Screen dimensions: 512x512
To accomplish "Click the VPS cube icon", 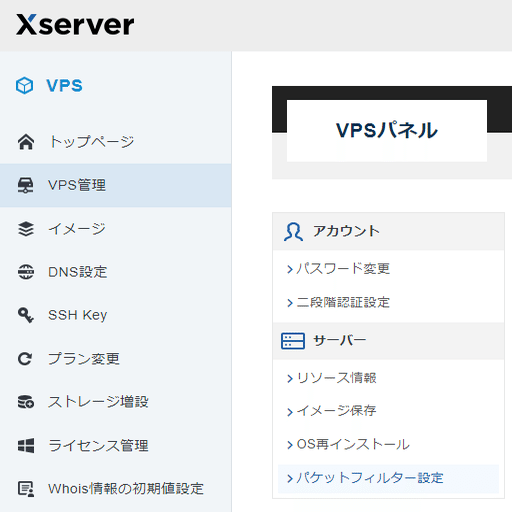I will (25, 86).
